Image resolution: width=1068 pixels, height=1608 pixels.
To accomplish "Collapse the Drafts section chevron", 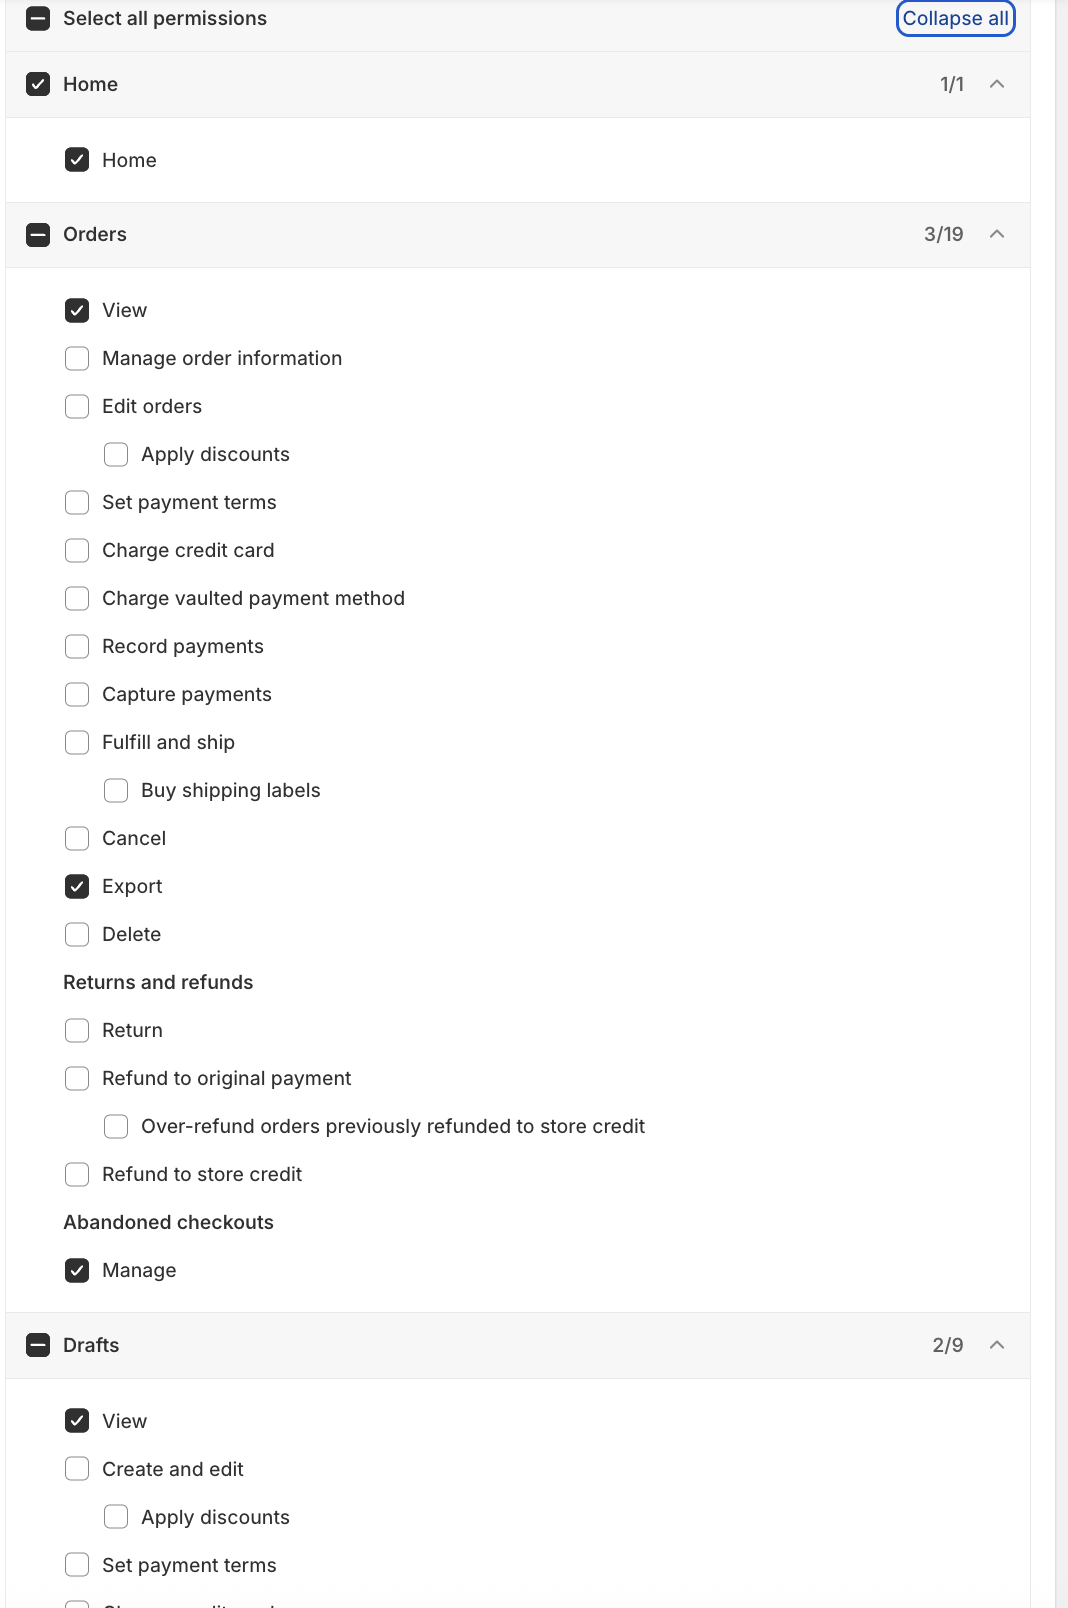I will pyautogui.click(x=995, y=1345).
